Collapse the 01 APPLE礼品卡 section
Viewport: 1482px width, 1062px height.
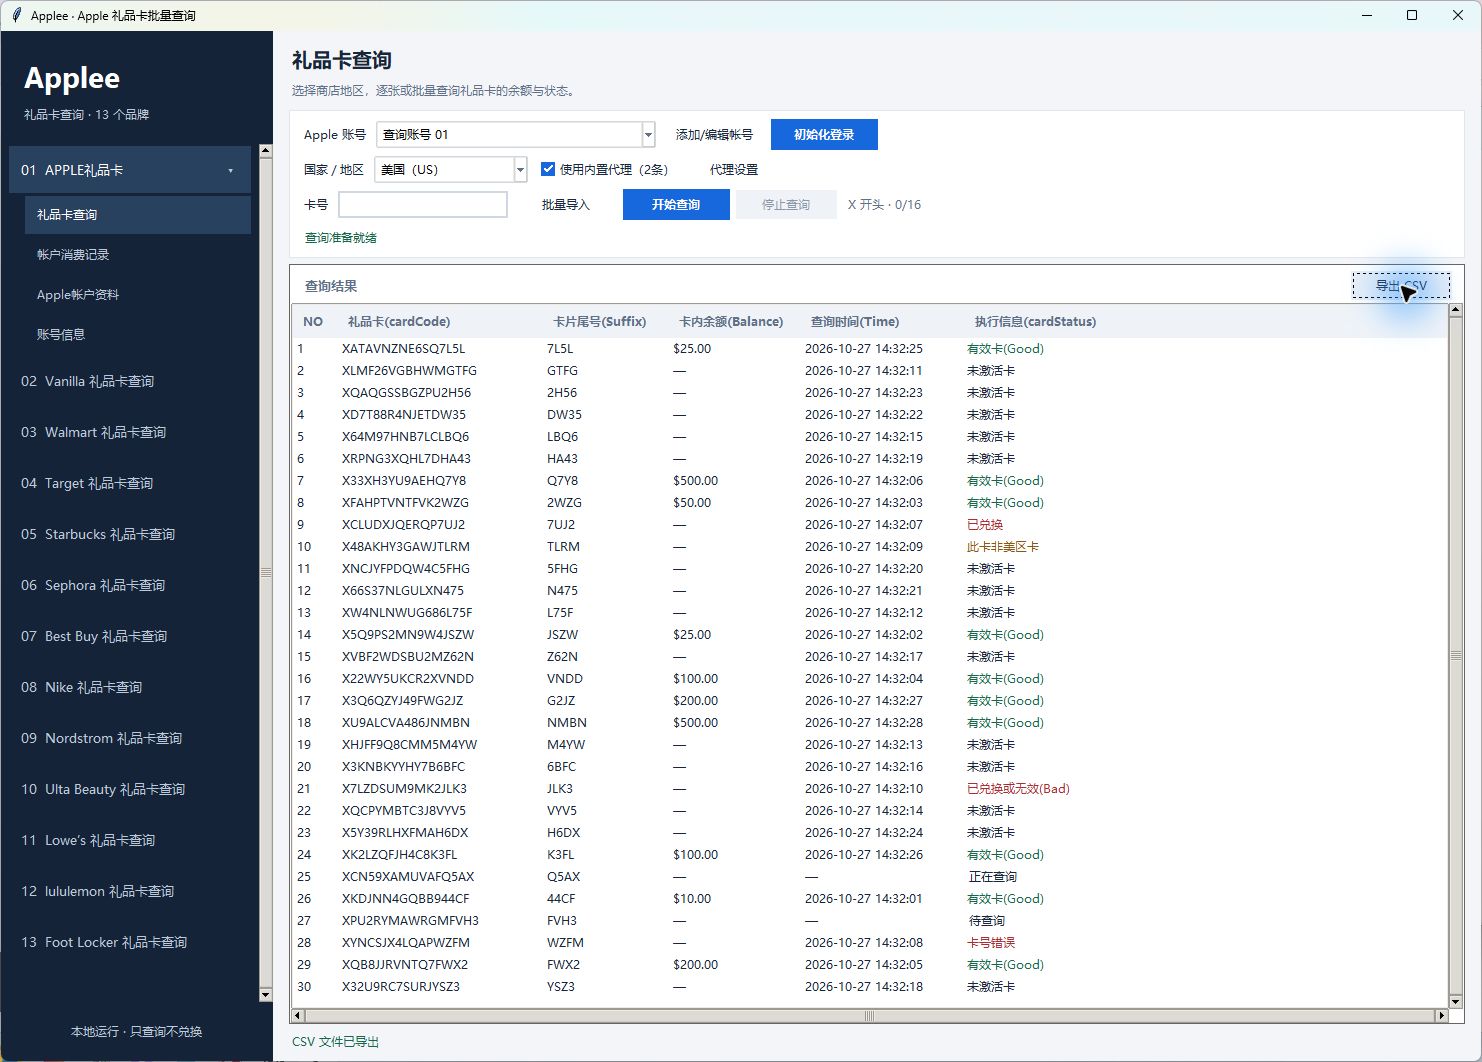pyautogui.click(x=130, y=170)
